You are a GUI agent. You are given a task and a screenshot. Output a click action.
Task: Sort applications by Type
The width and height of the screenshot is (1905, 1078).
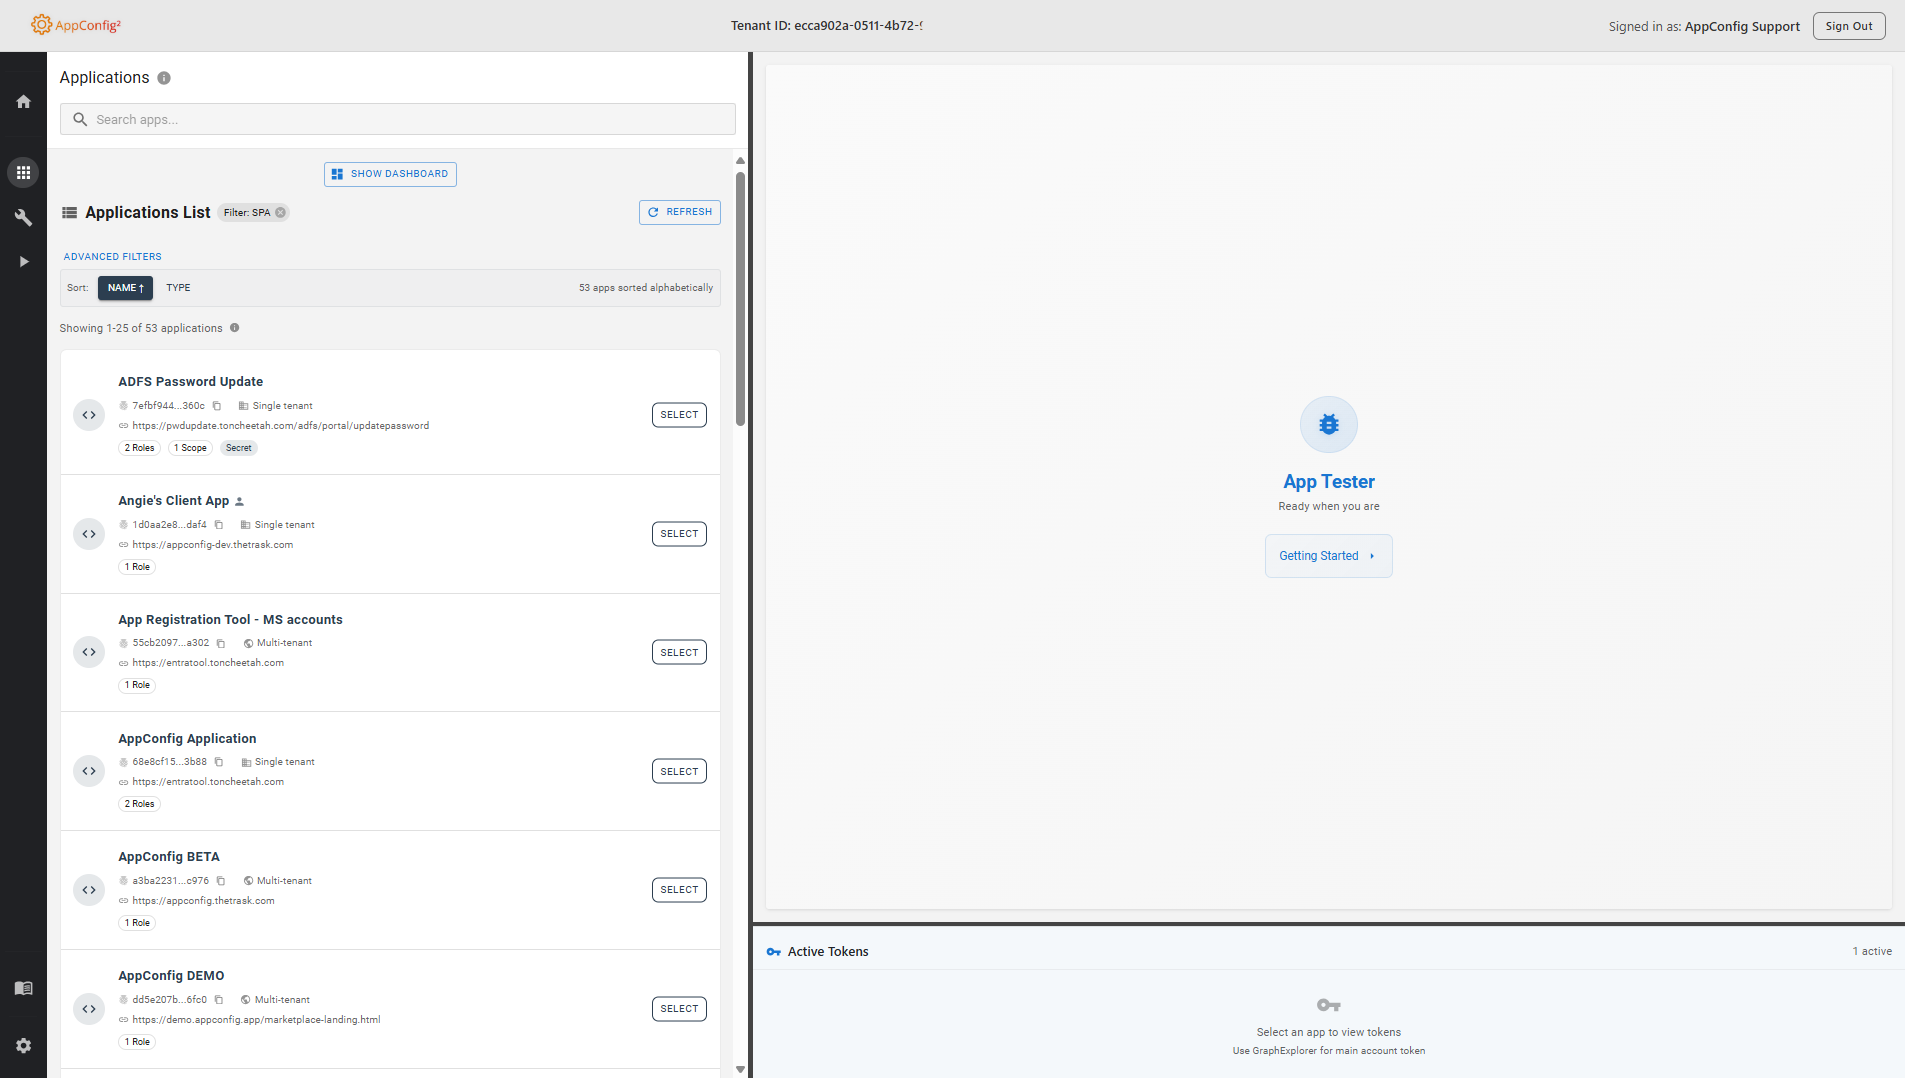point(178,288)
